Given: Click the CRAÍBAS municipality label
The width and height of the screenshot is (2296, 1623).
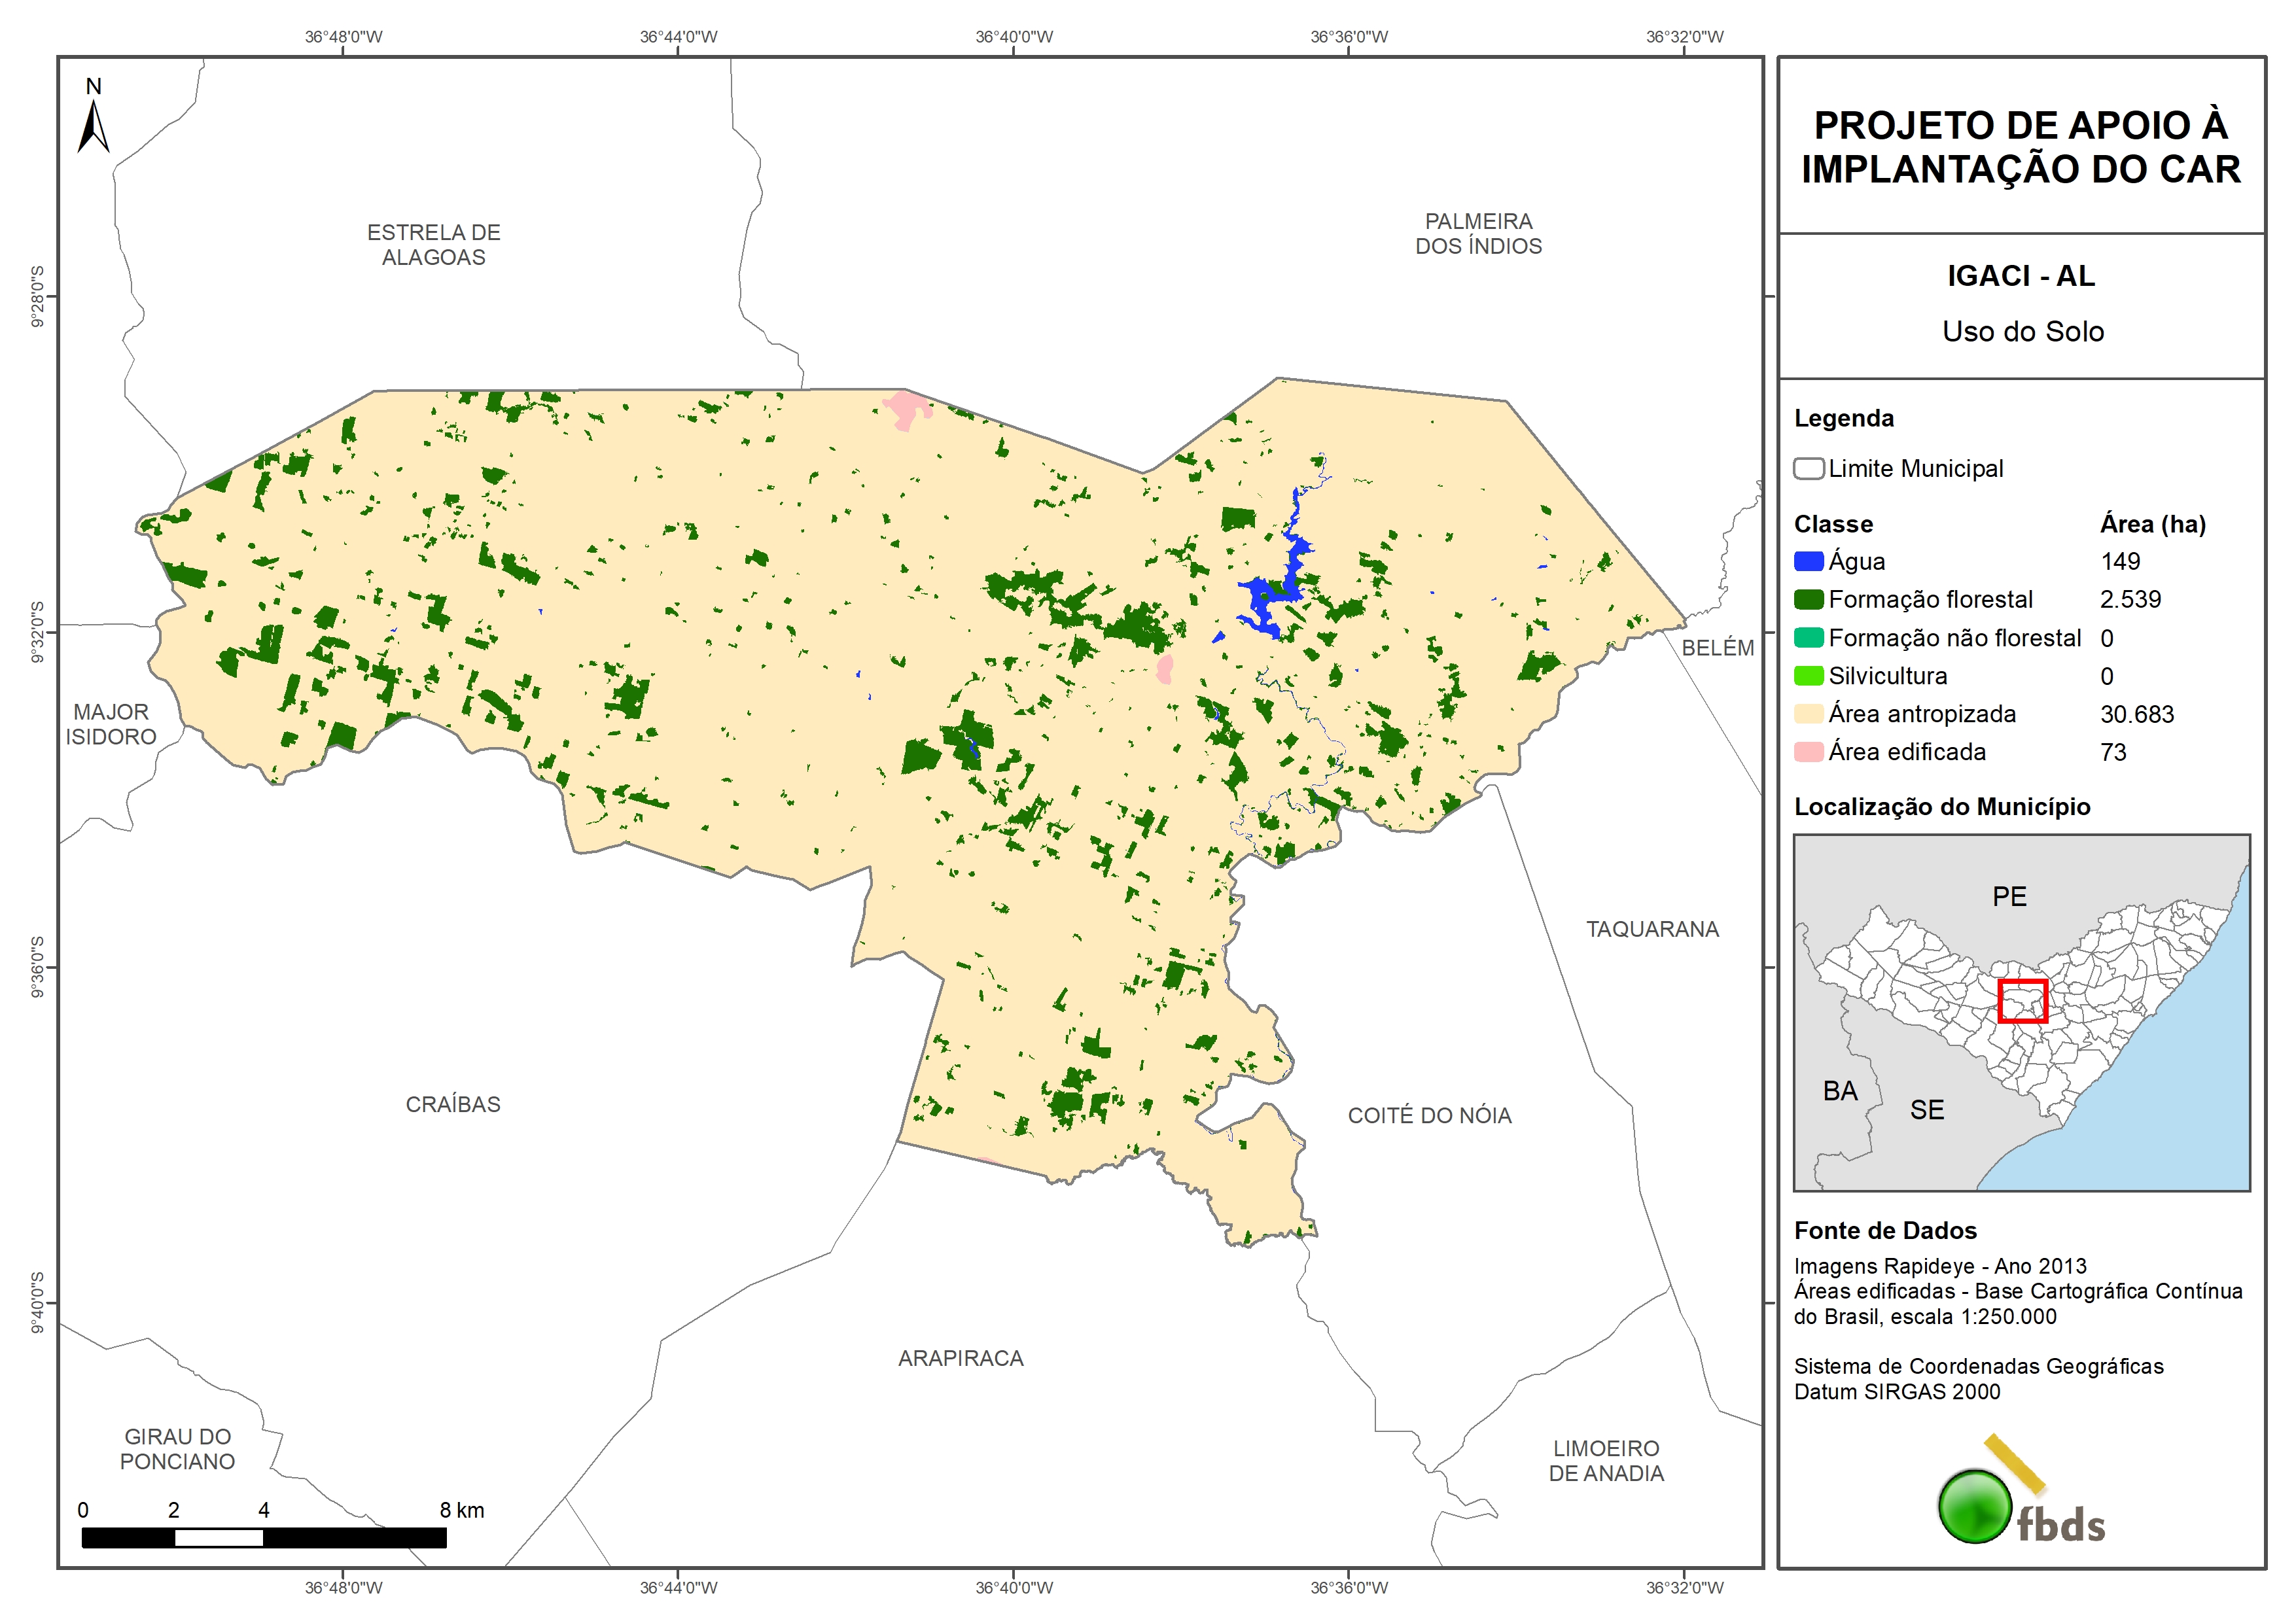Looking at the screenshot, I should [453, 1104].
